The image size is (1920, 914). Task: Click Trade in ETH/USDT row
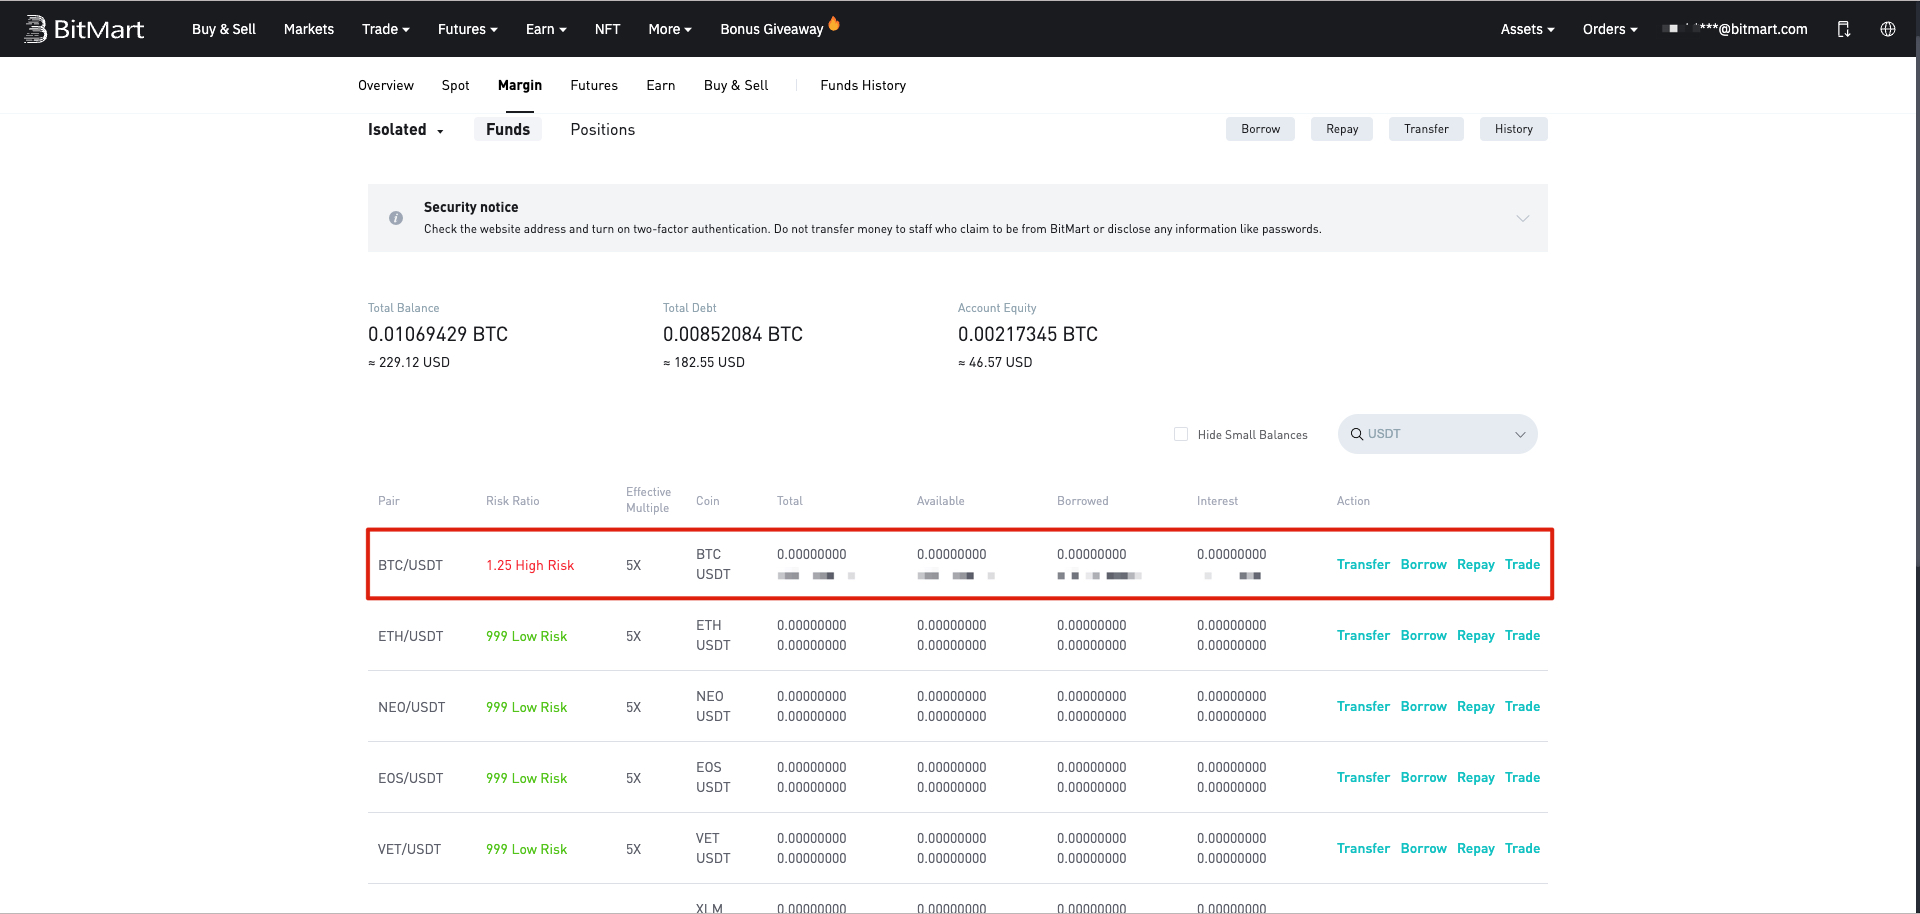[x=1523, y=636]
